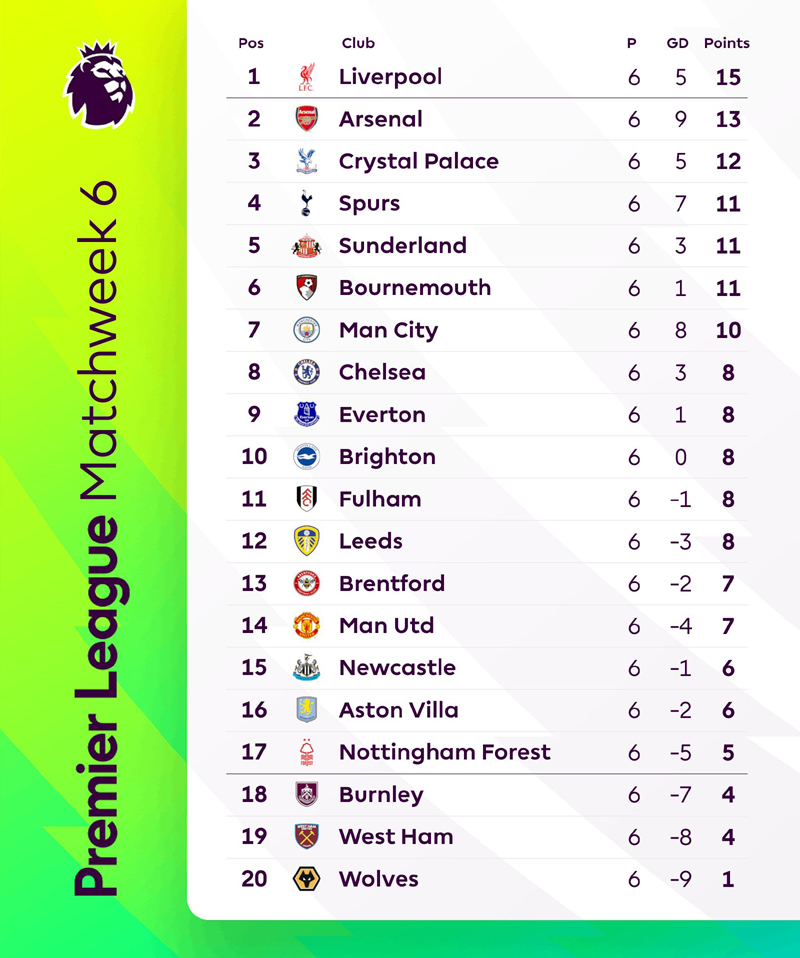
Task: Click the Pos column header
Action: [x=251, y=43]
